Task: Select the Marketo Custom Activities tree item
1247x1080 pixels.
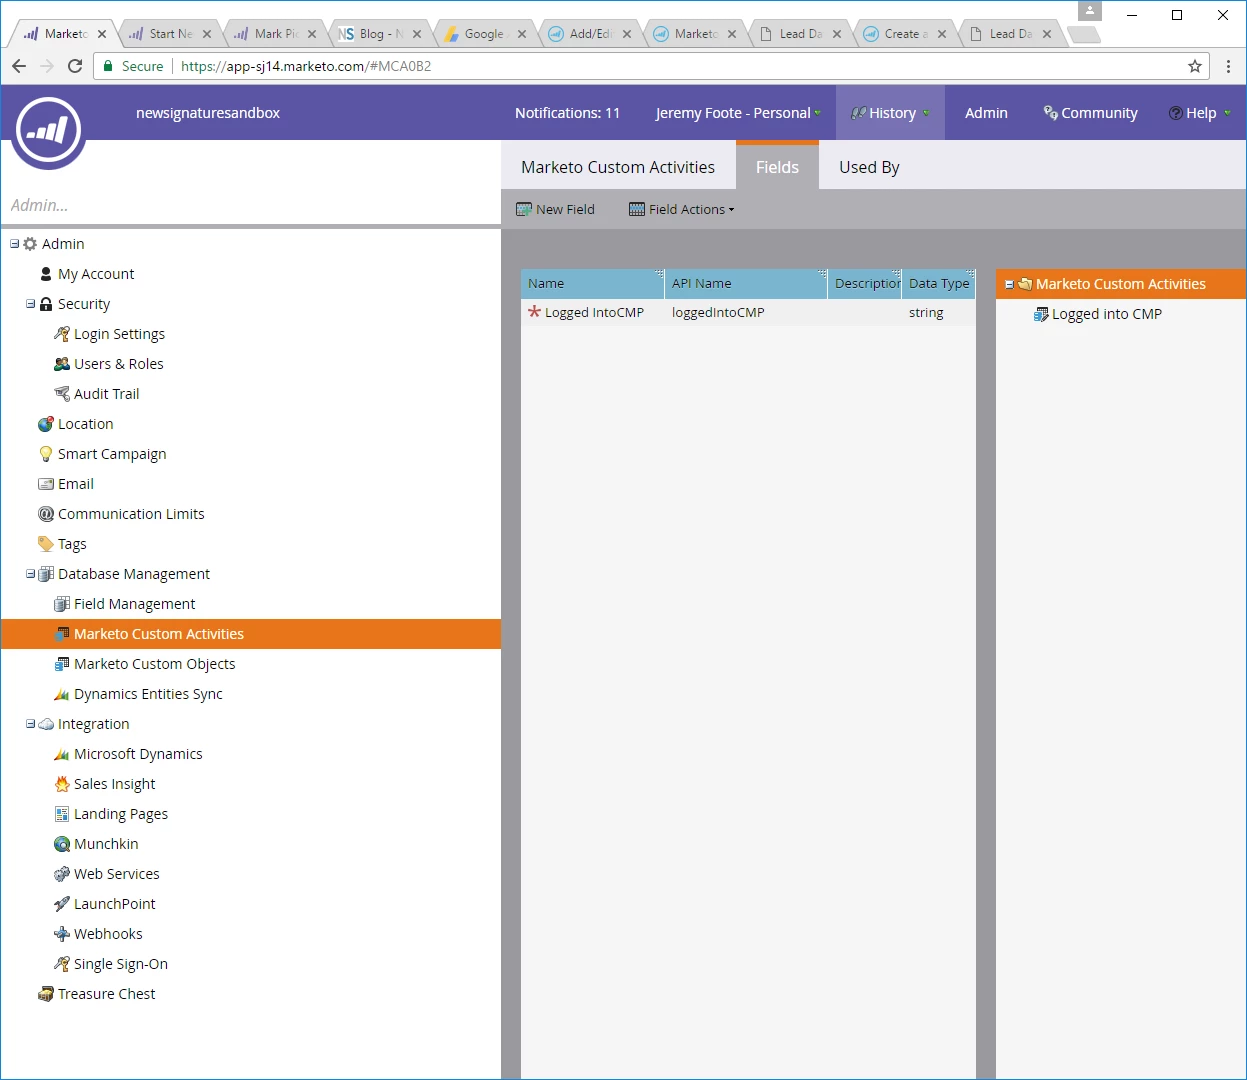Action: [250, 634]
